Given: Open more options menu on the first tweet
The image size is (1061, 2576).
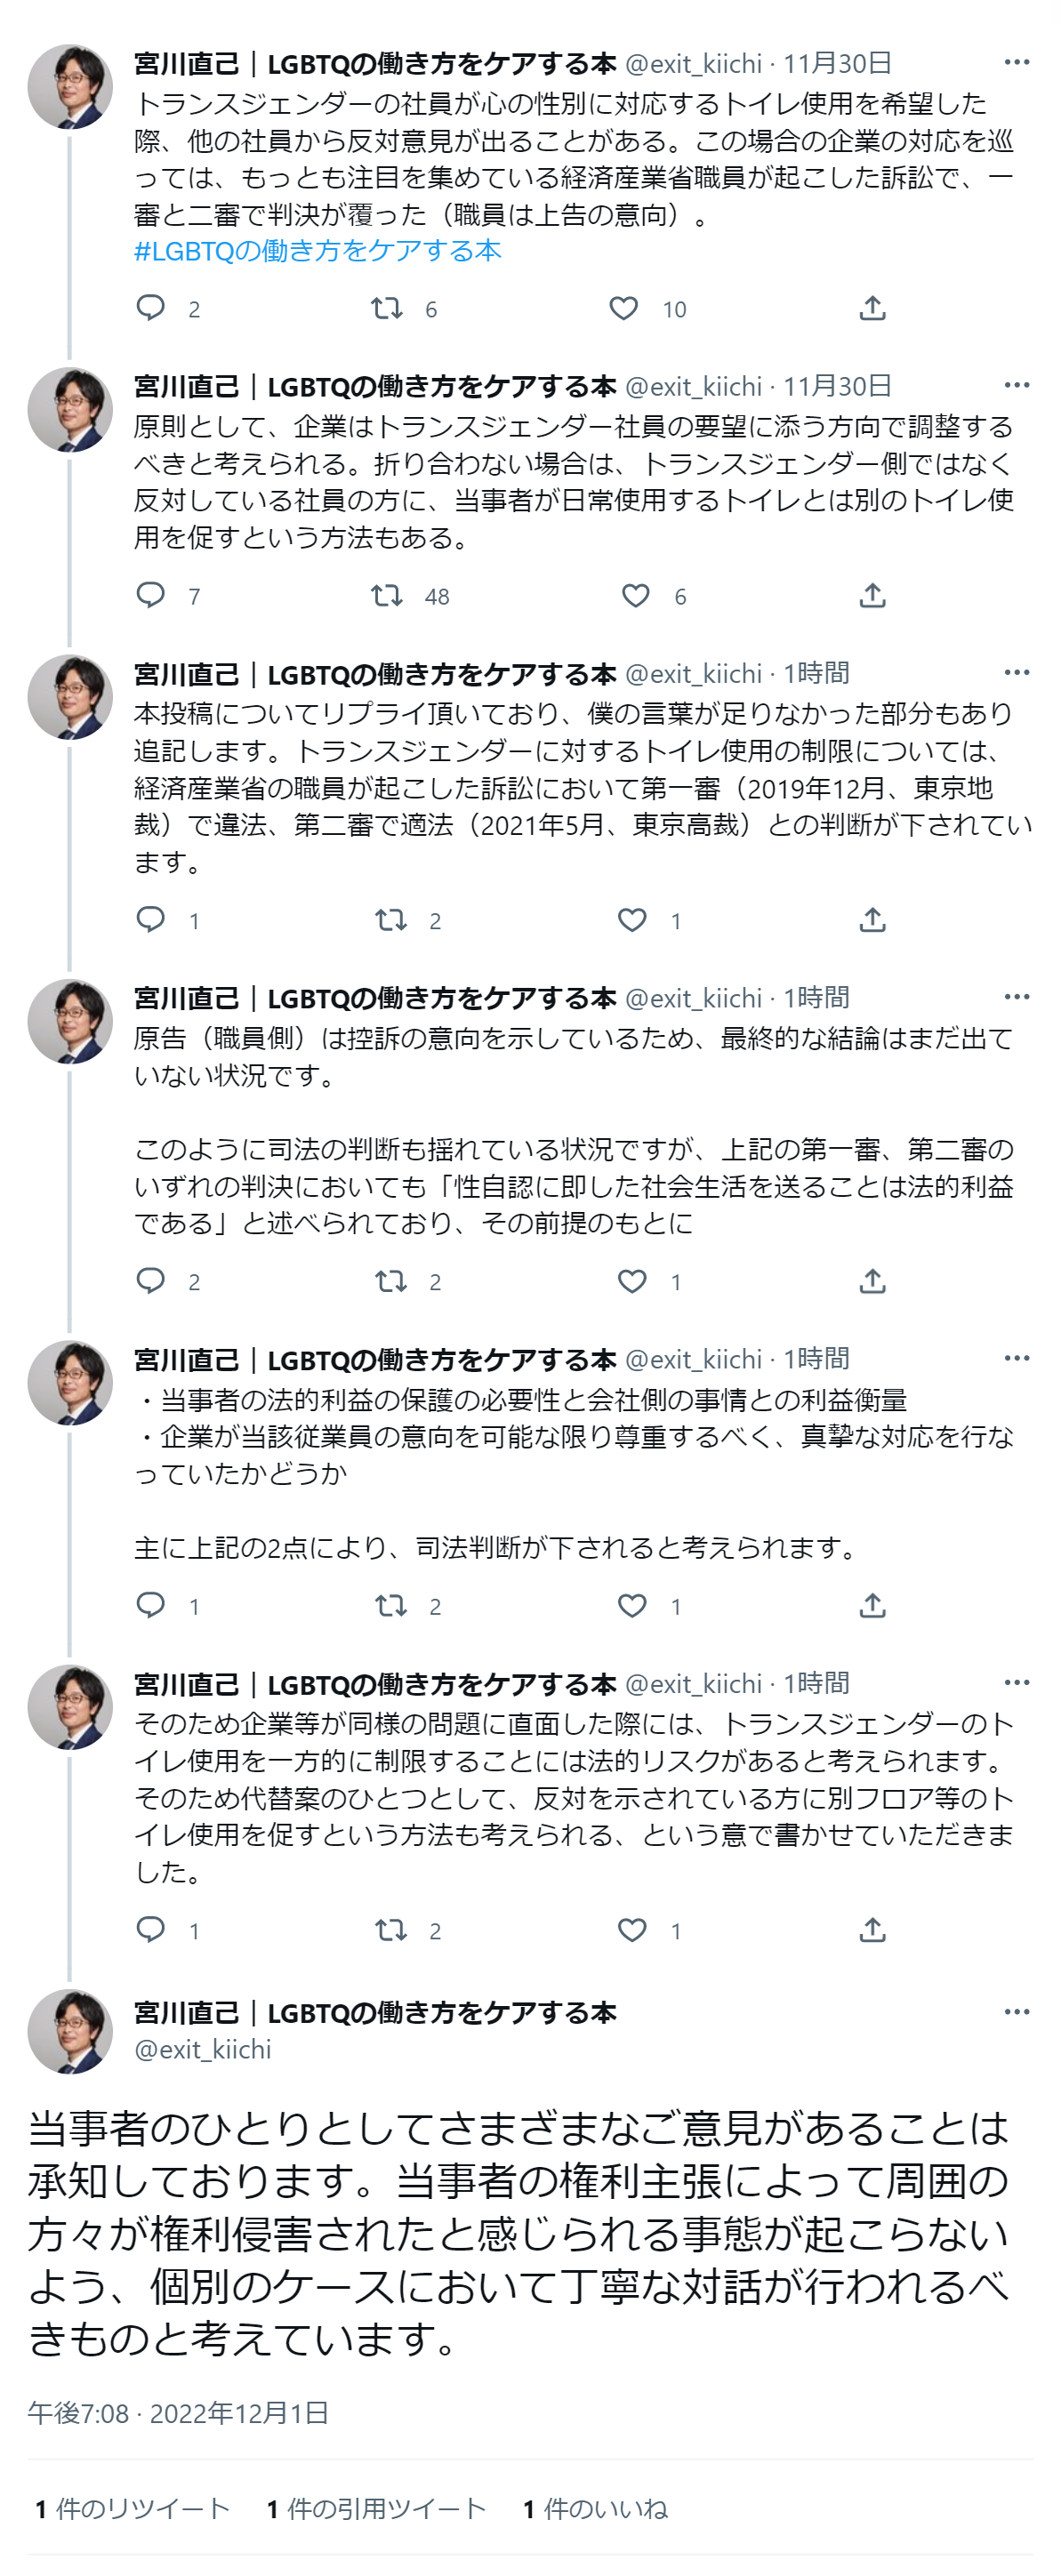Looking at the screenshot, I should click(x=1017, y=62).
